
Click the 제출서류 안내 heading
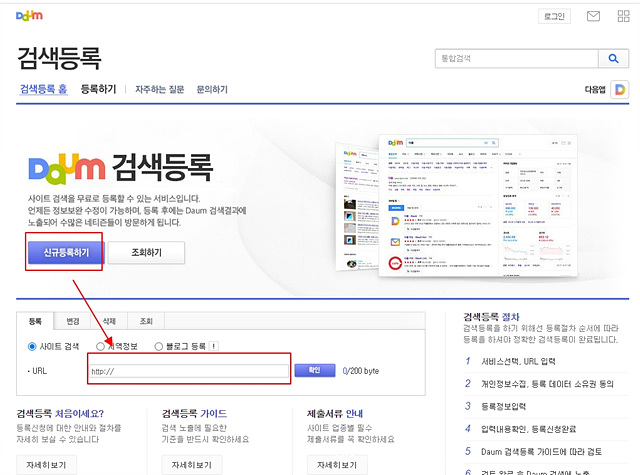[x=335, y=413]
